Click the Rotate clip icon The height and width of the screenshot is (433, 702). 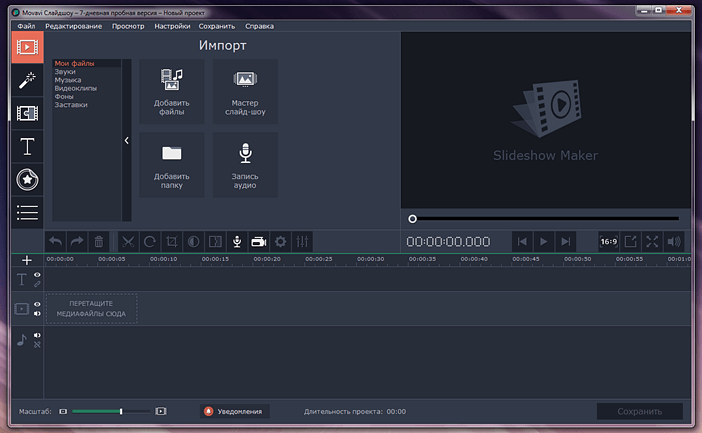[150, 242]
